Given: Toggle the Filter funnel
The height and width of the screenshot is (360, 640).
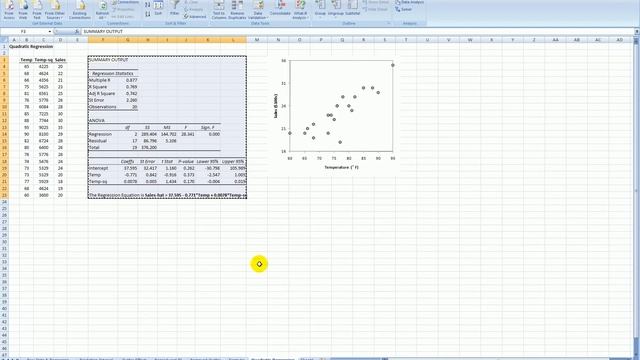Looking at the screenshot, I should point(174,8).
